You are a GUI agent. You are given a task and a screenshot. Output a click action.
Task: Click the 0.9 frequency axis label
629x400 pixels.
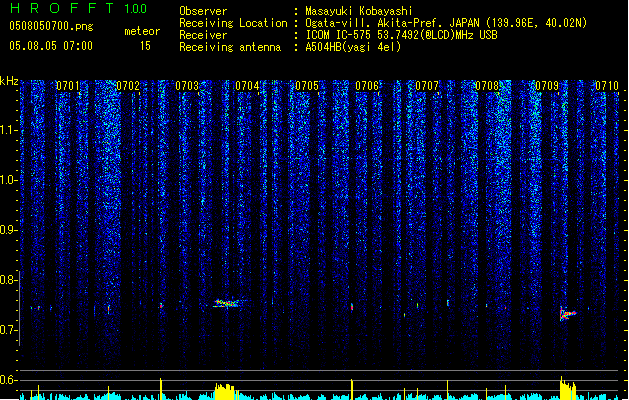click(9, 230)
